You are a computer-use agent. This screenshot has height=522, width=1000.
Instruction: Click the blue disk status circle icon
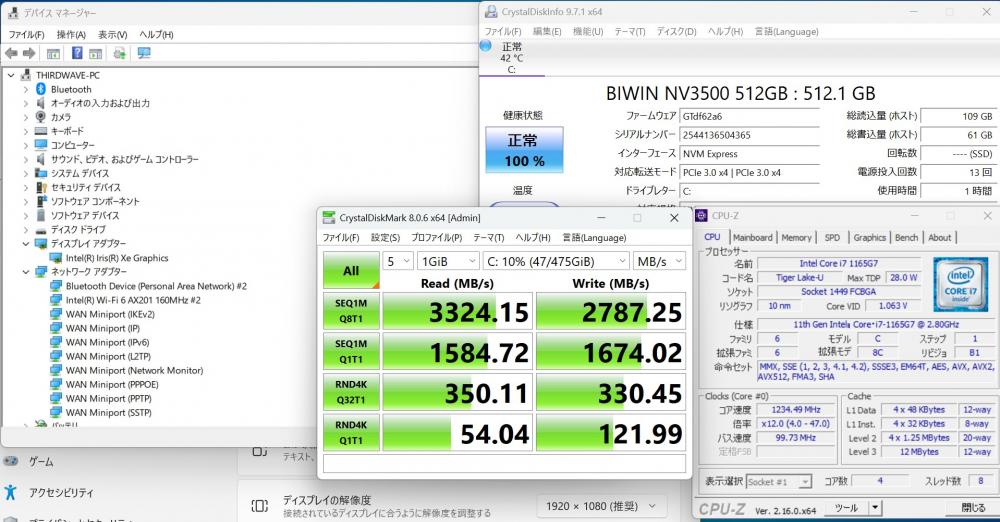tap(486, 46)
